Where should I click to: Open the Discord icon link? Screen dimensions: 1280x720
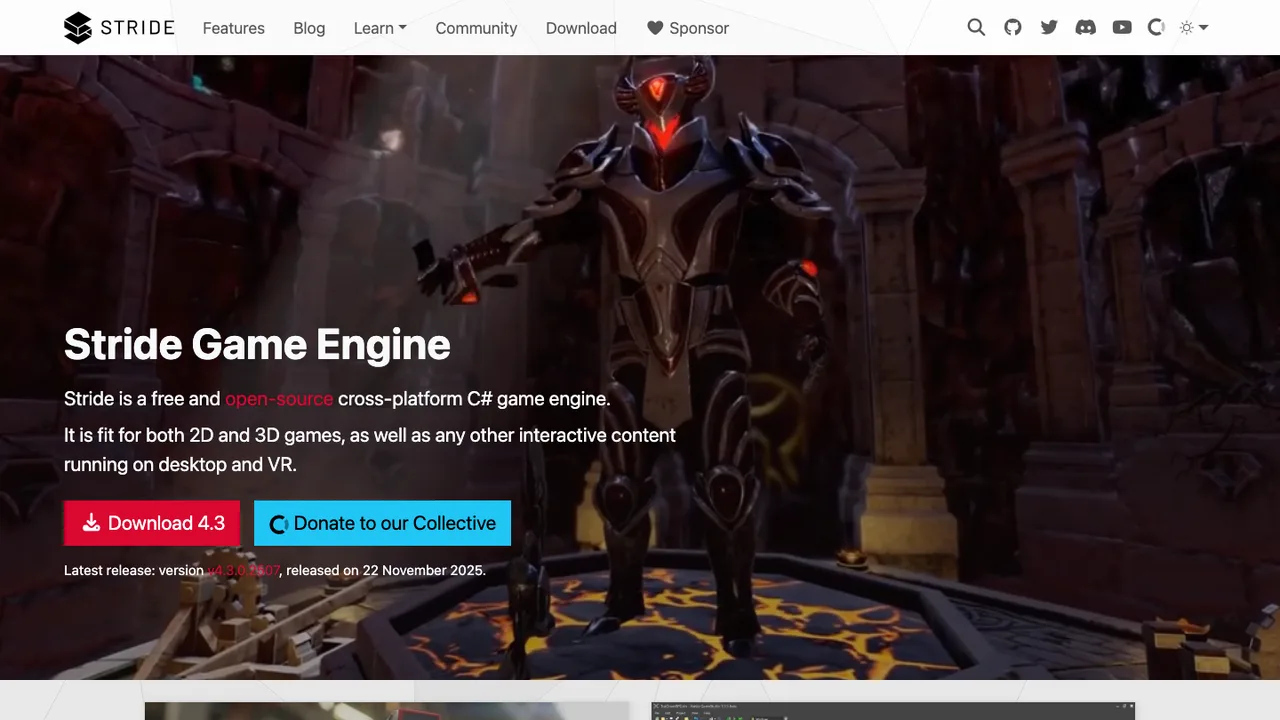1085,28
